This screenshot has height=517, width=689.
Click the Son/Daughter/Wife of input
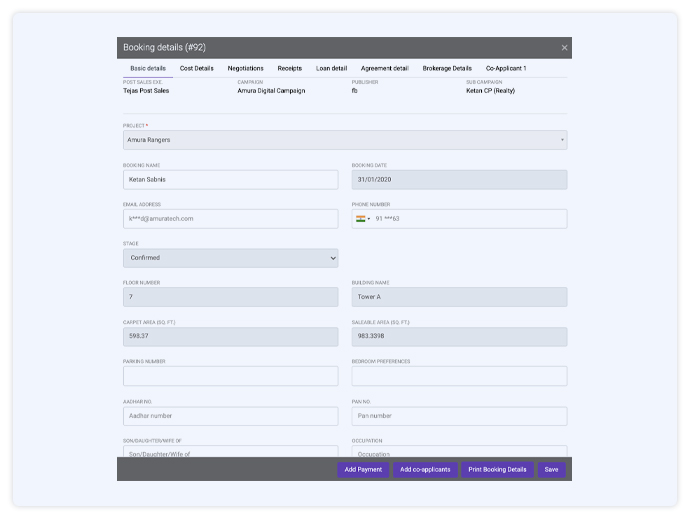[231, 452]
